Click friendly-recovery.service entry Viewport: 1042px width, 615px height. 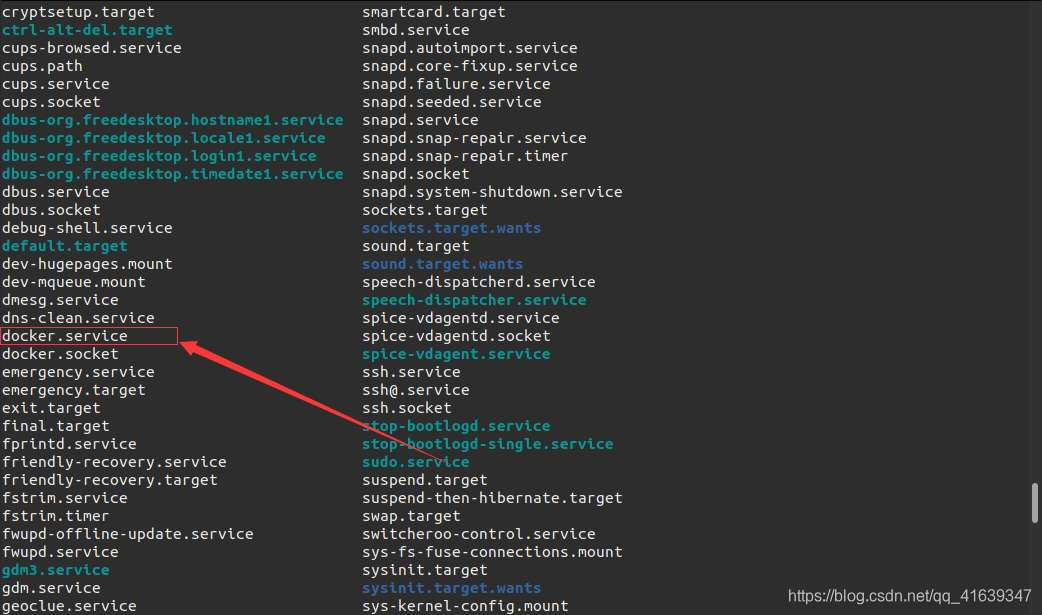click(x=114, y=461)
